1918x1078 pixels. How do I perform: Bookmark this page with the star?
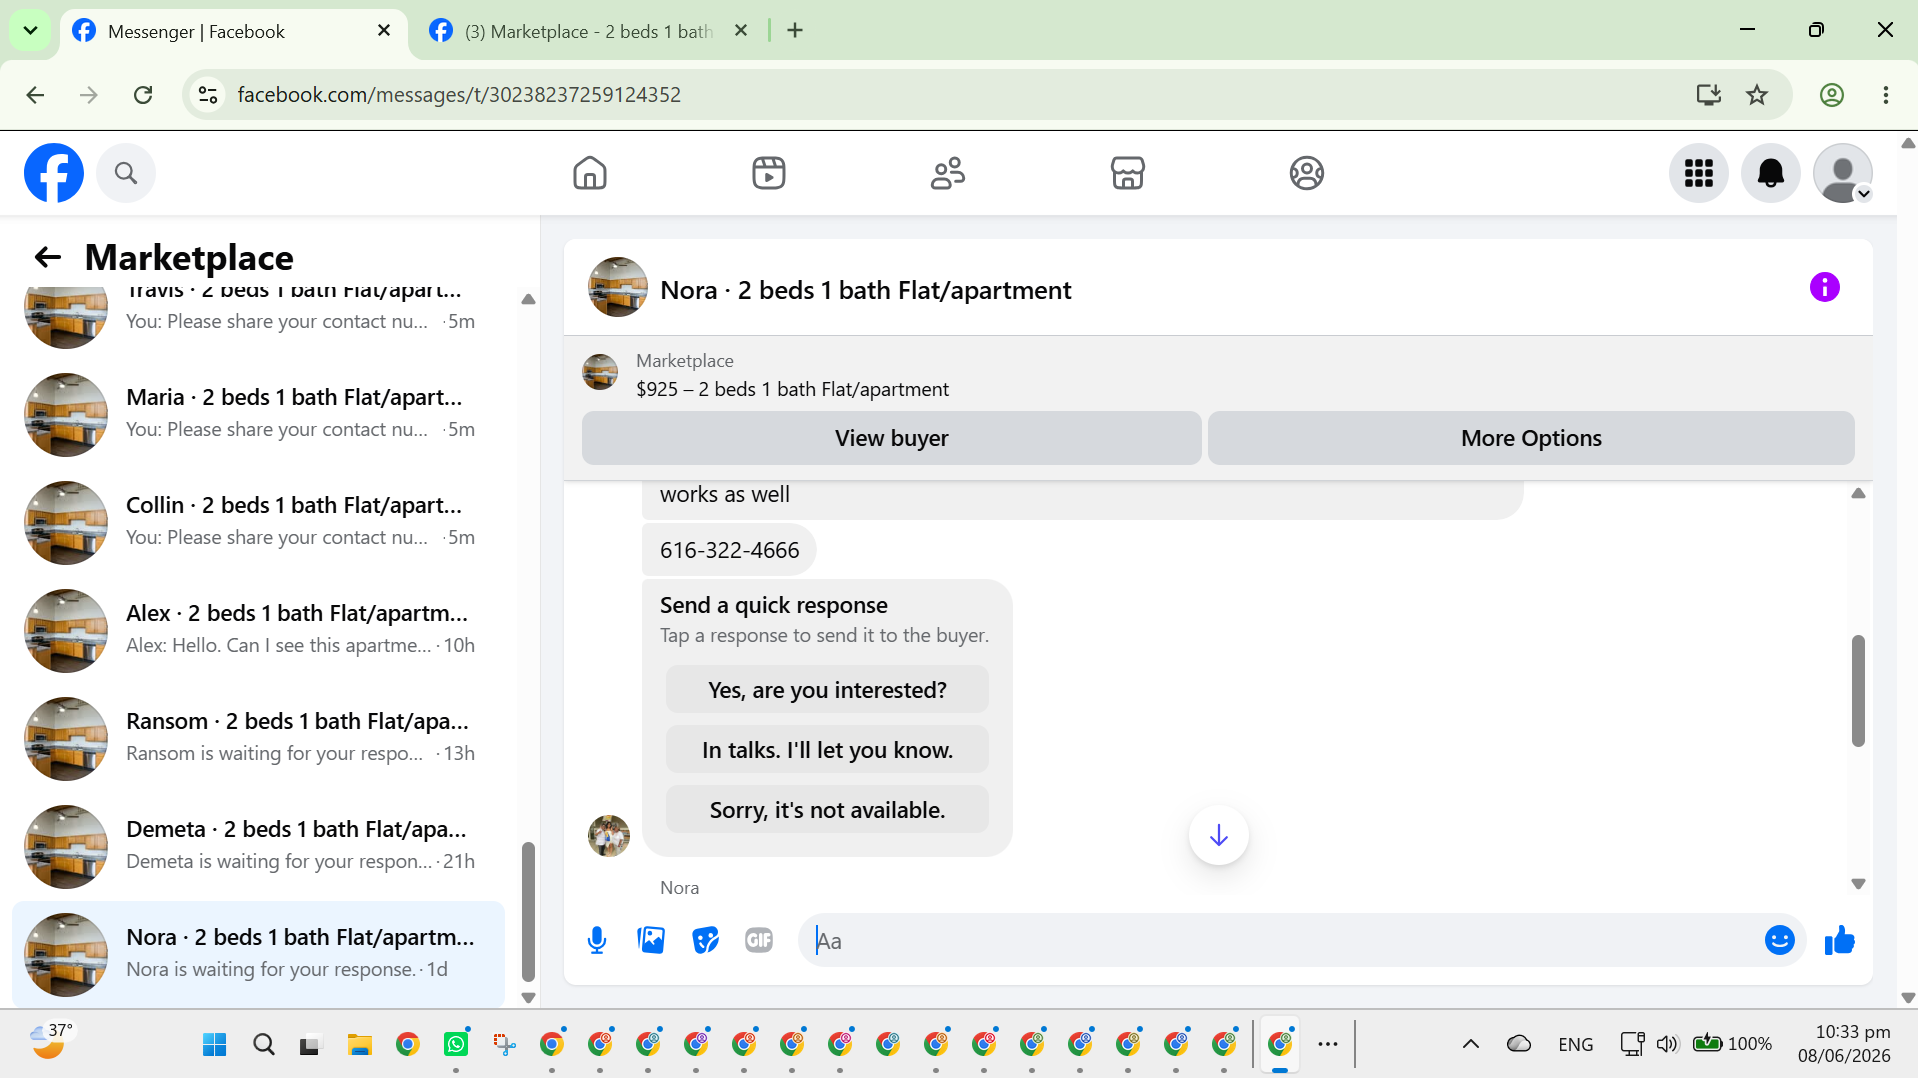coord(1757,95)
